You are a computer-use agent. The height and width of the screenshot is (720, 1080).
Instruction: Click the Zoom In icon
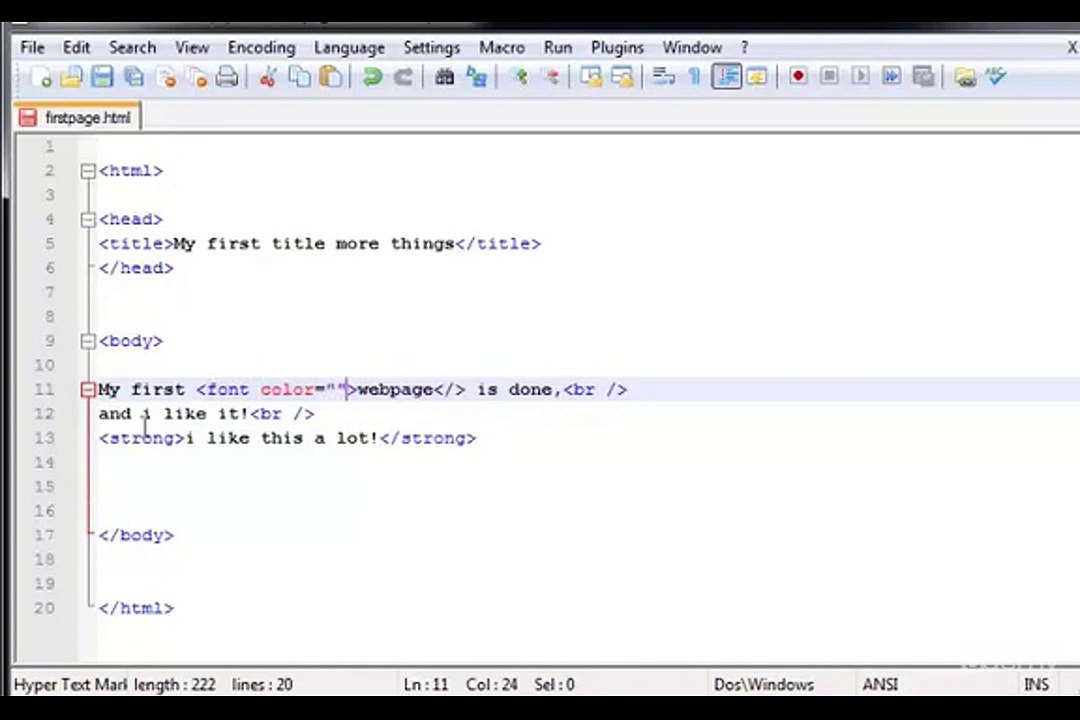pyautogui.click(x=519, y=76)
